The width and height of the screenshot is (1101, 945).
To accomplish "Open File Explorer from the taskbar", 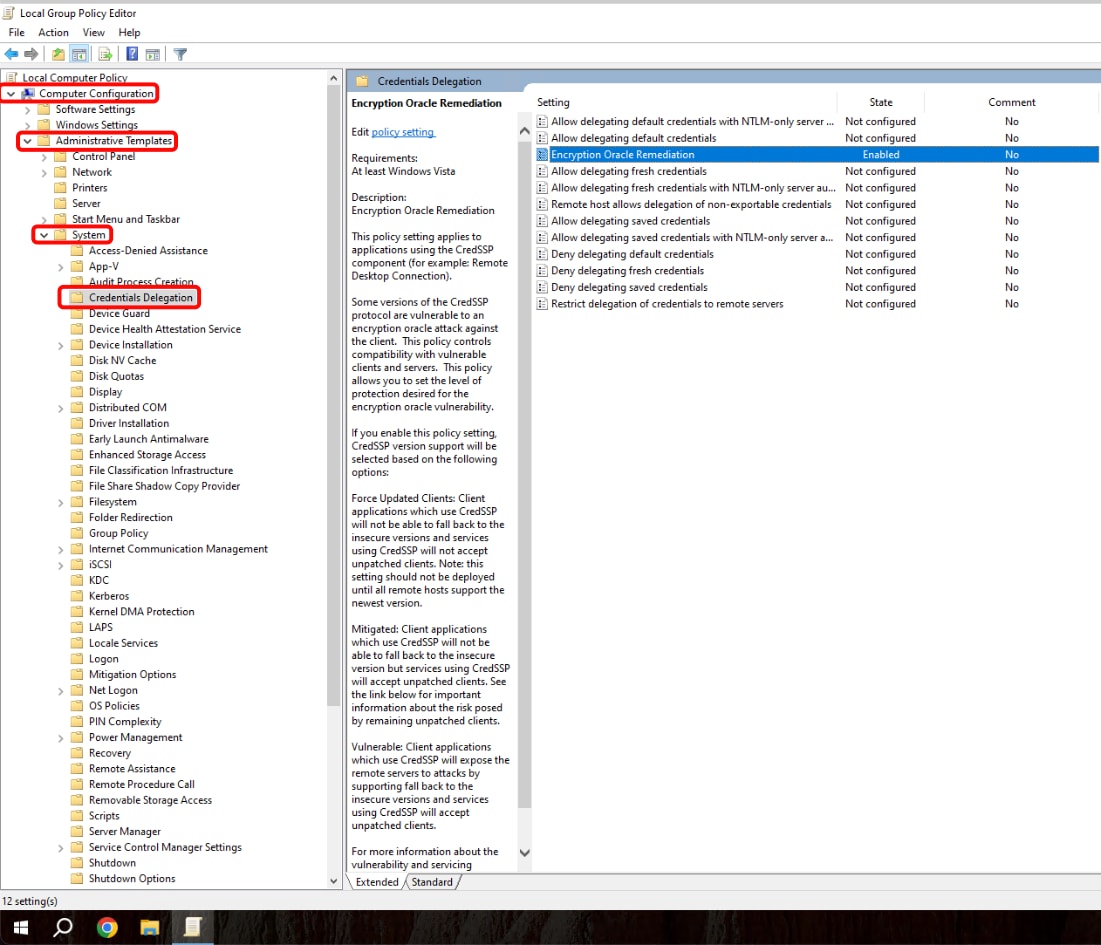I will coord(149,927).
